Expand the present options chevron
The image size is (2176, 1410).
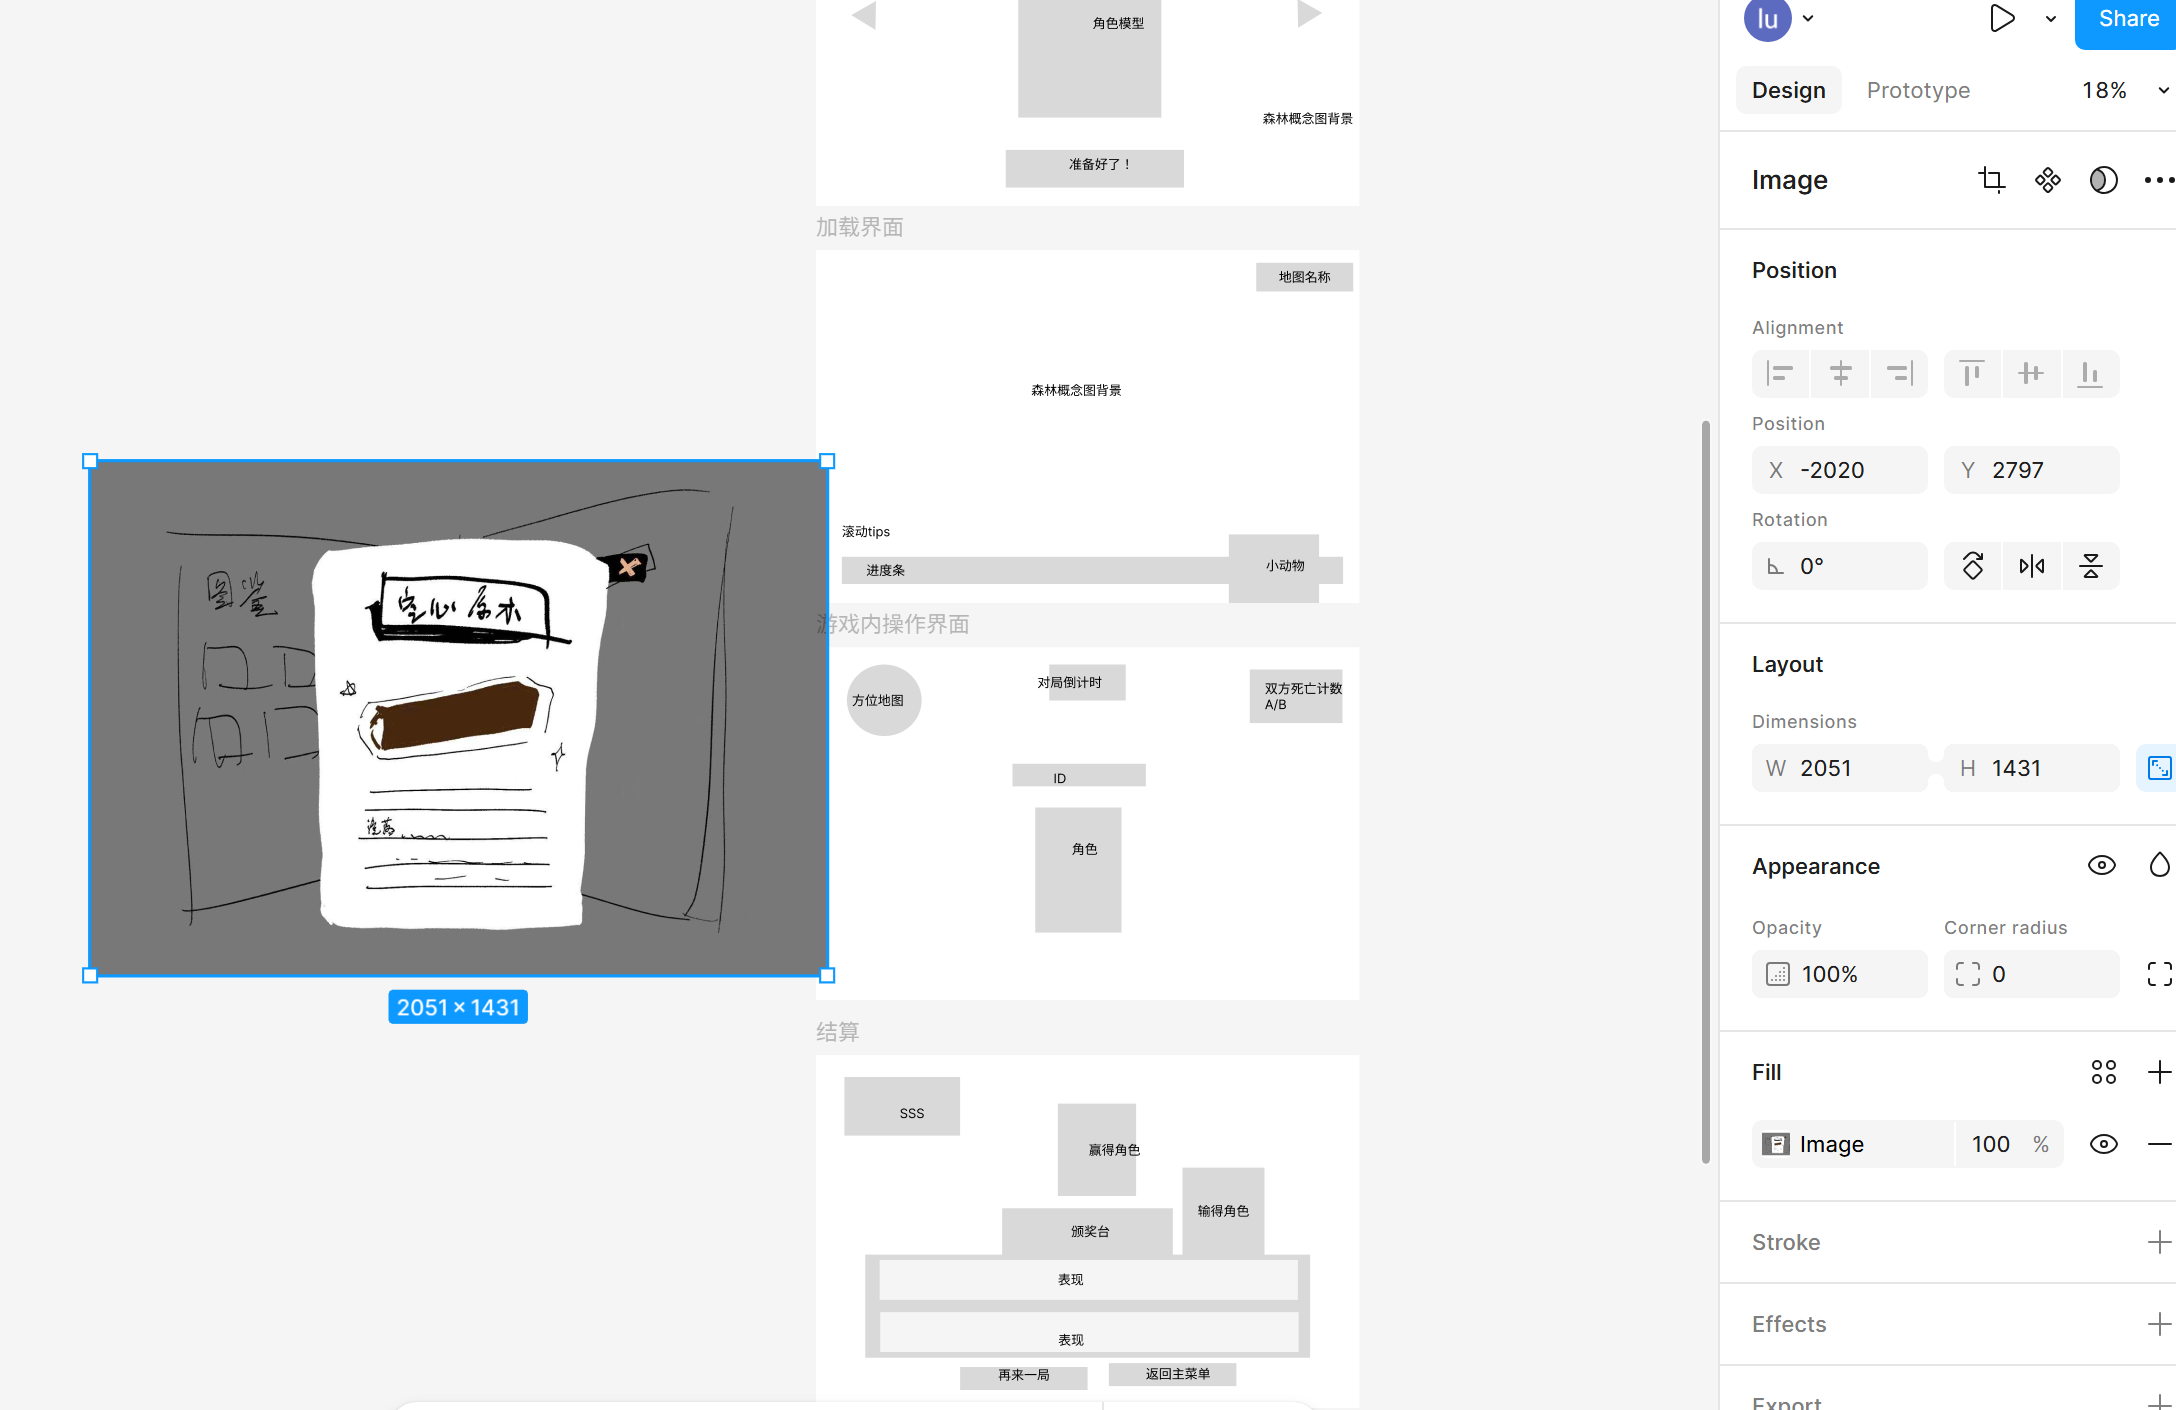click(x=2051, y=19)
